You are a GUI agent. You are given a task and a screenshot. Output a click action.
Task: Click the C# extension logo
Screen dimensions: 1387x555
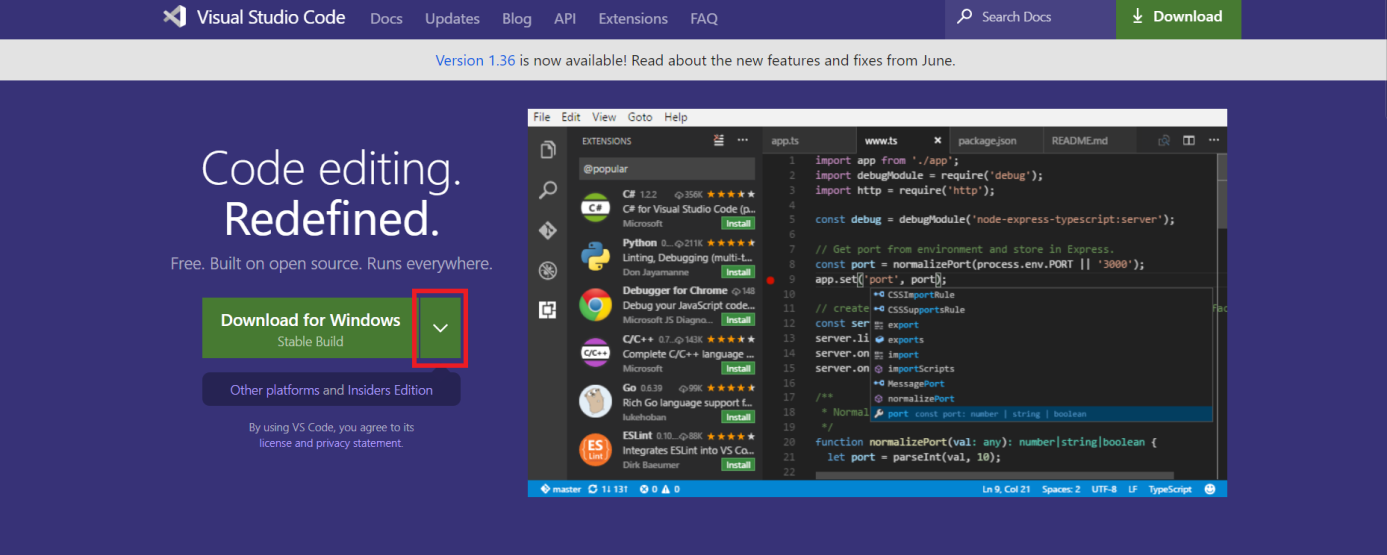(x=596, y=208)
